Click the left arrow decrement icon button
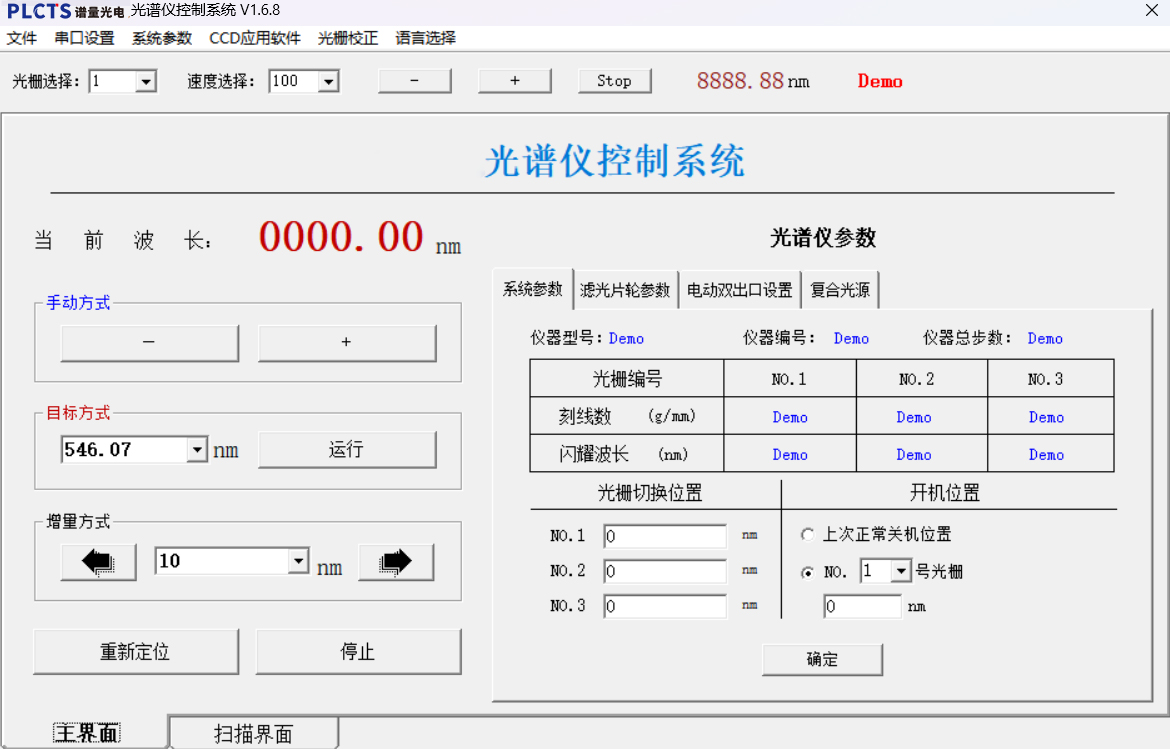 click(x=98, y=562)
